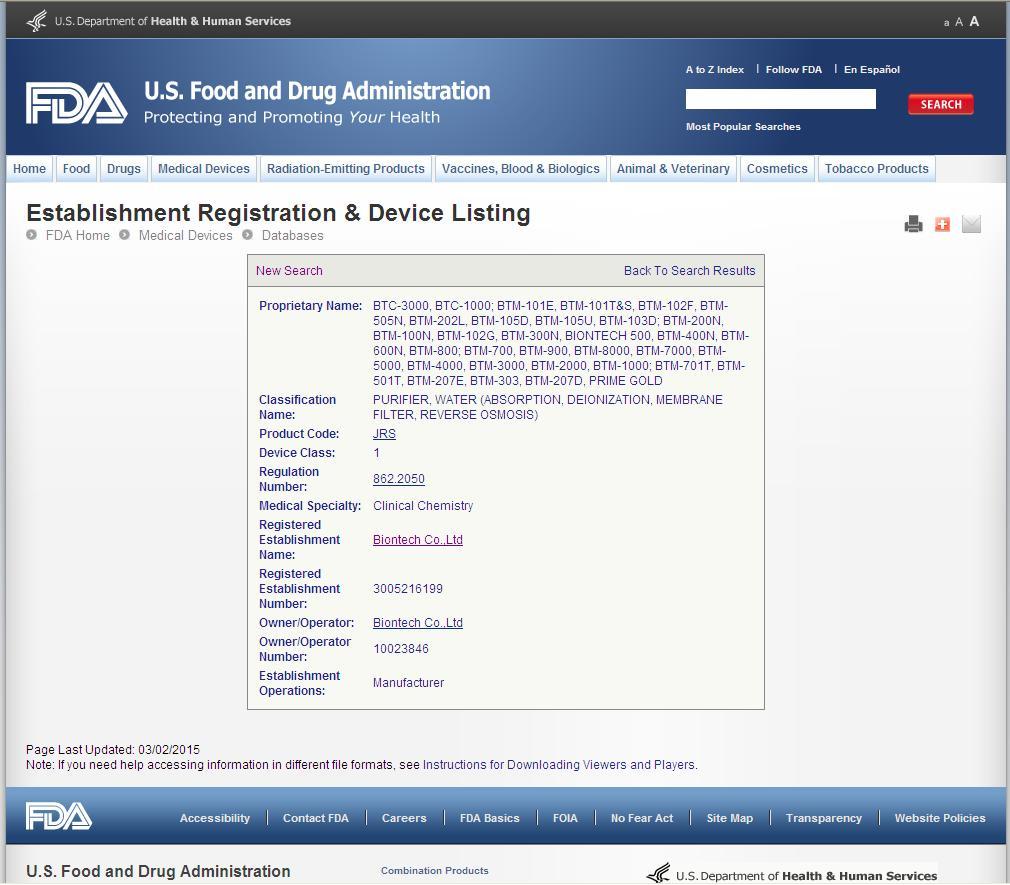Click the print page icon

pos(913,224)
